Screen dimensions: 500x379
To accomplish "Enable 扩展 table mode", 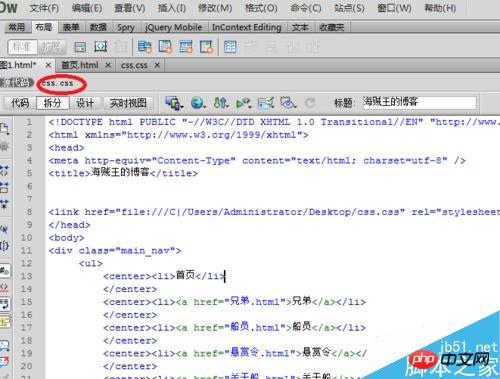I will click(x=51, y=47).
